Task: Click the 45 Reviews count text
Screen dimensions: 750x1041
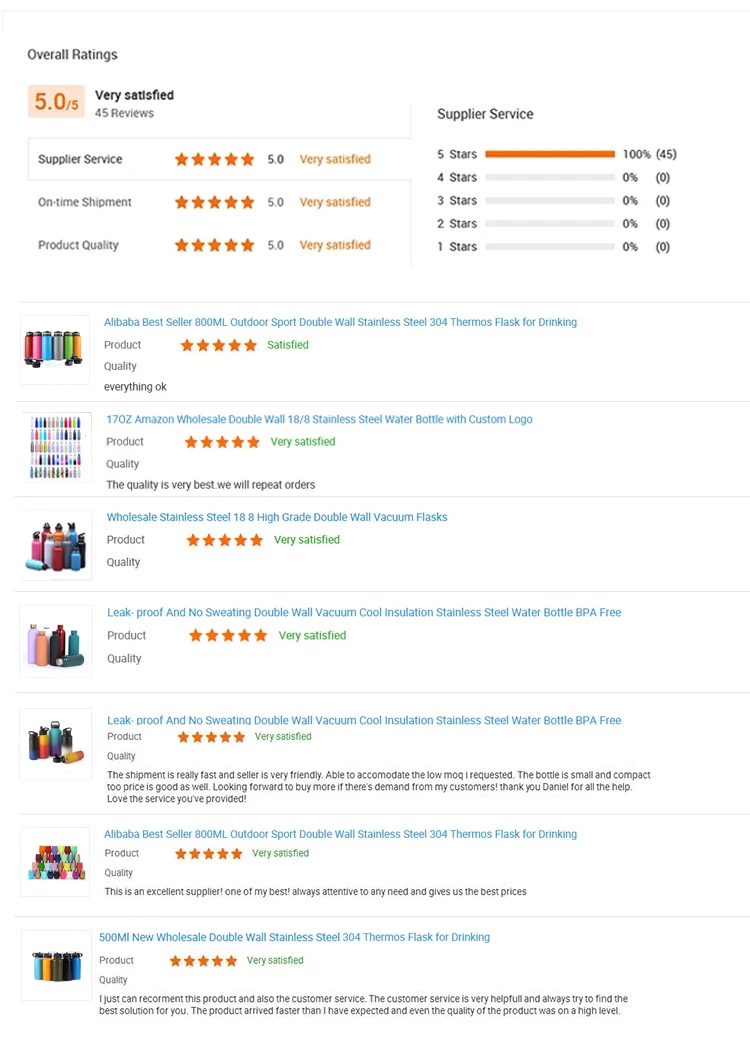Action: [124, 113]
